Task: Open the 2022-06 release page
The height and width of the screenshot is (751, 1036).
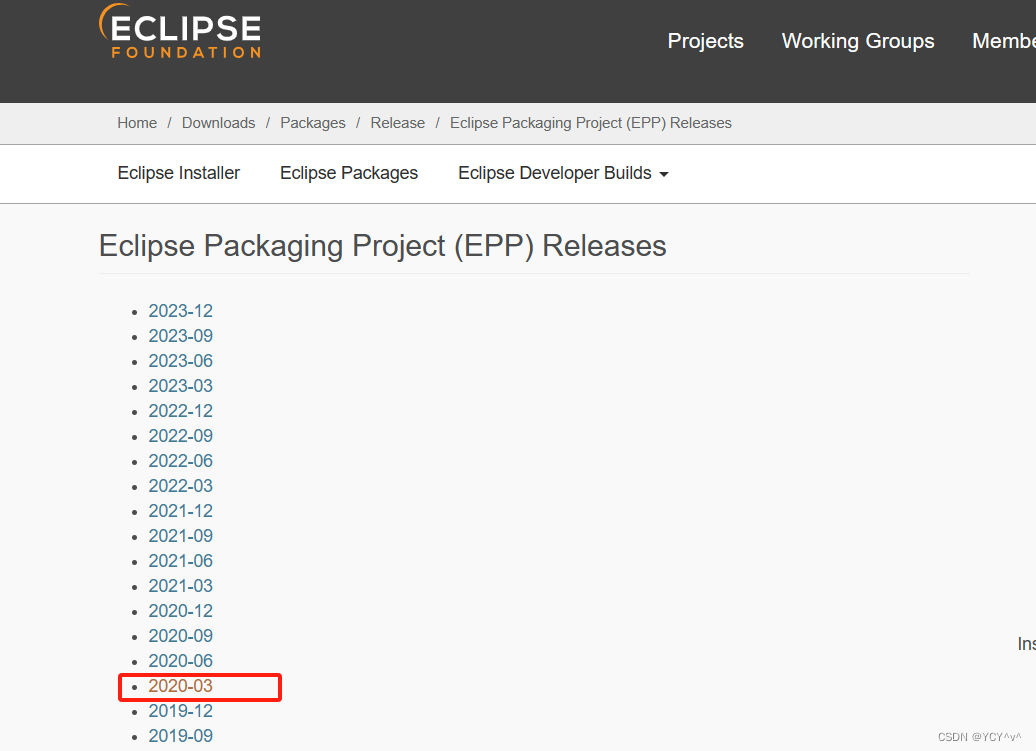Action: click(180, 460)
